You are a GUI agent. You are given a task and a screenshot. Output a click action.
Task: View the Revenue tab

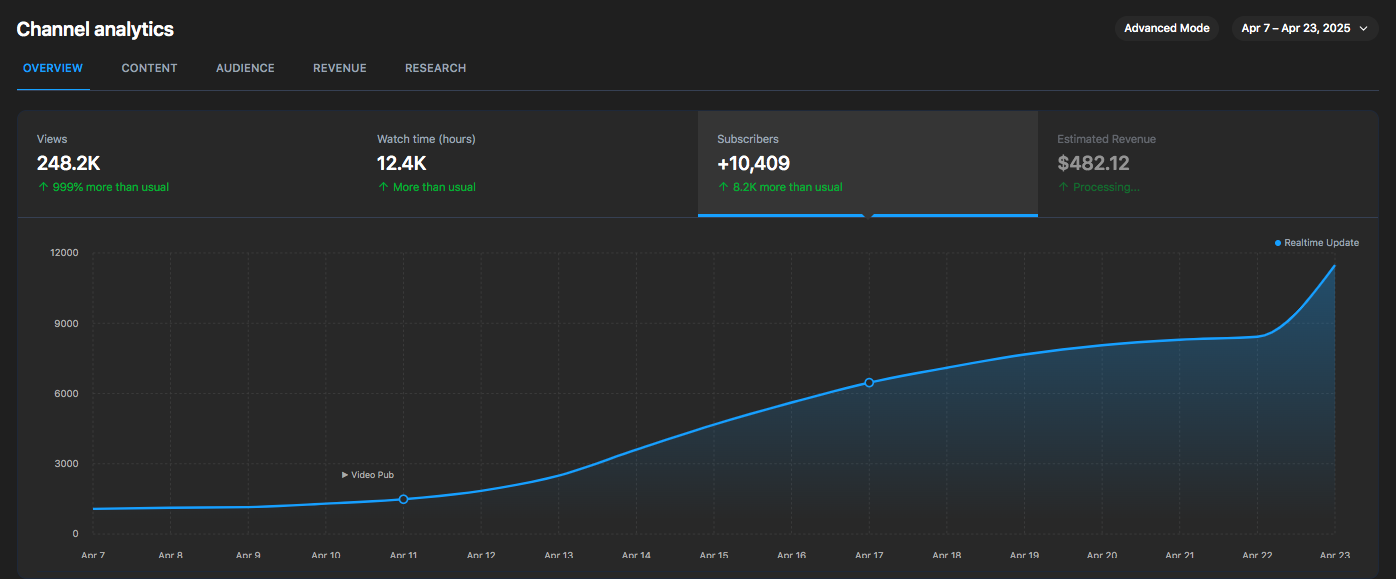[339, 68]
